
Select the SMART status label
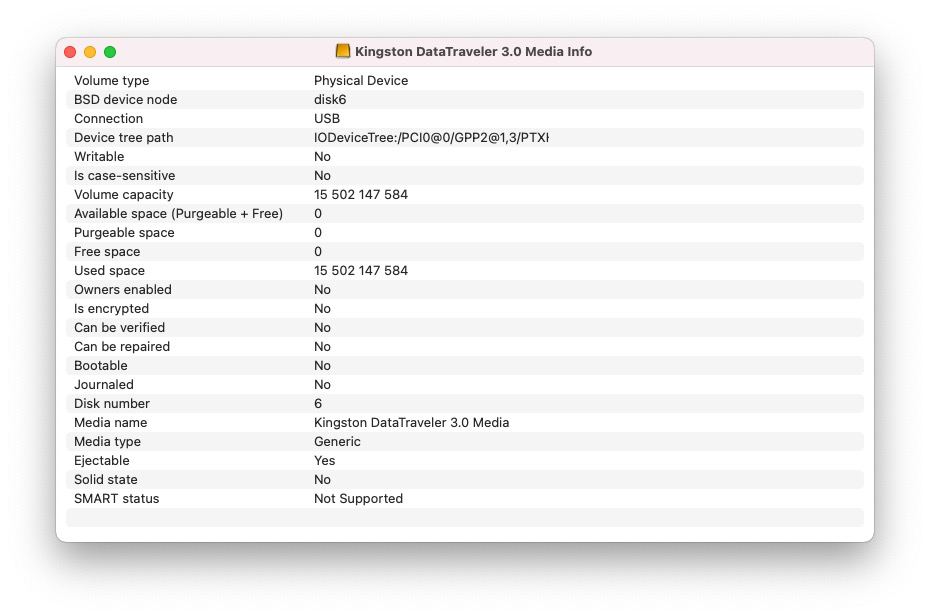116,498
